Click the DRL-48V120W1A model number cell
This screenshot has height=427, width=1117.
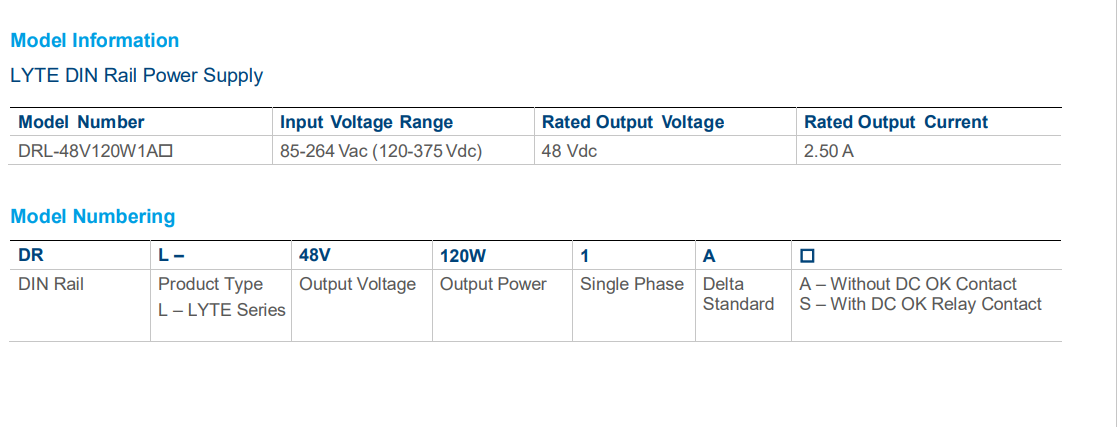95,152
